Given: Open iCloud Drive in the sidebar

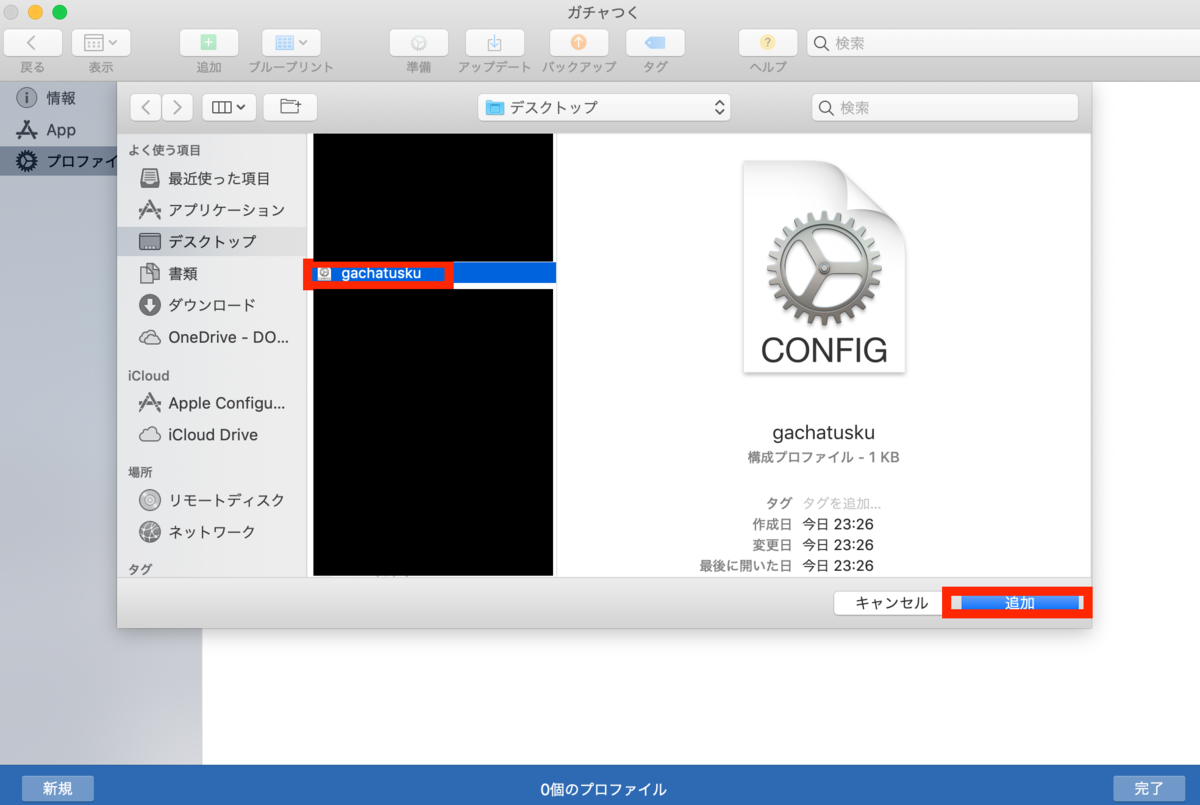Looking at the screenshot, I should [212, 435].
